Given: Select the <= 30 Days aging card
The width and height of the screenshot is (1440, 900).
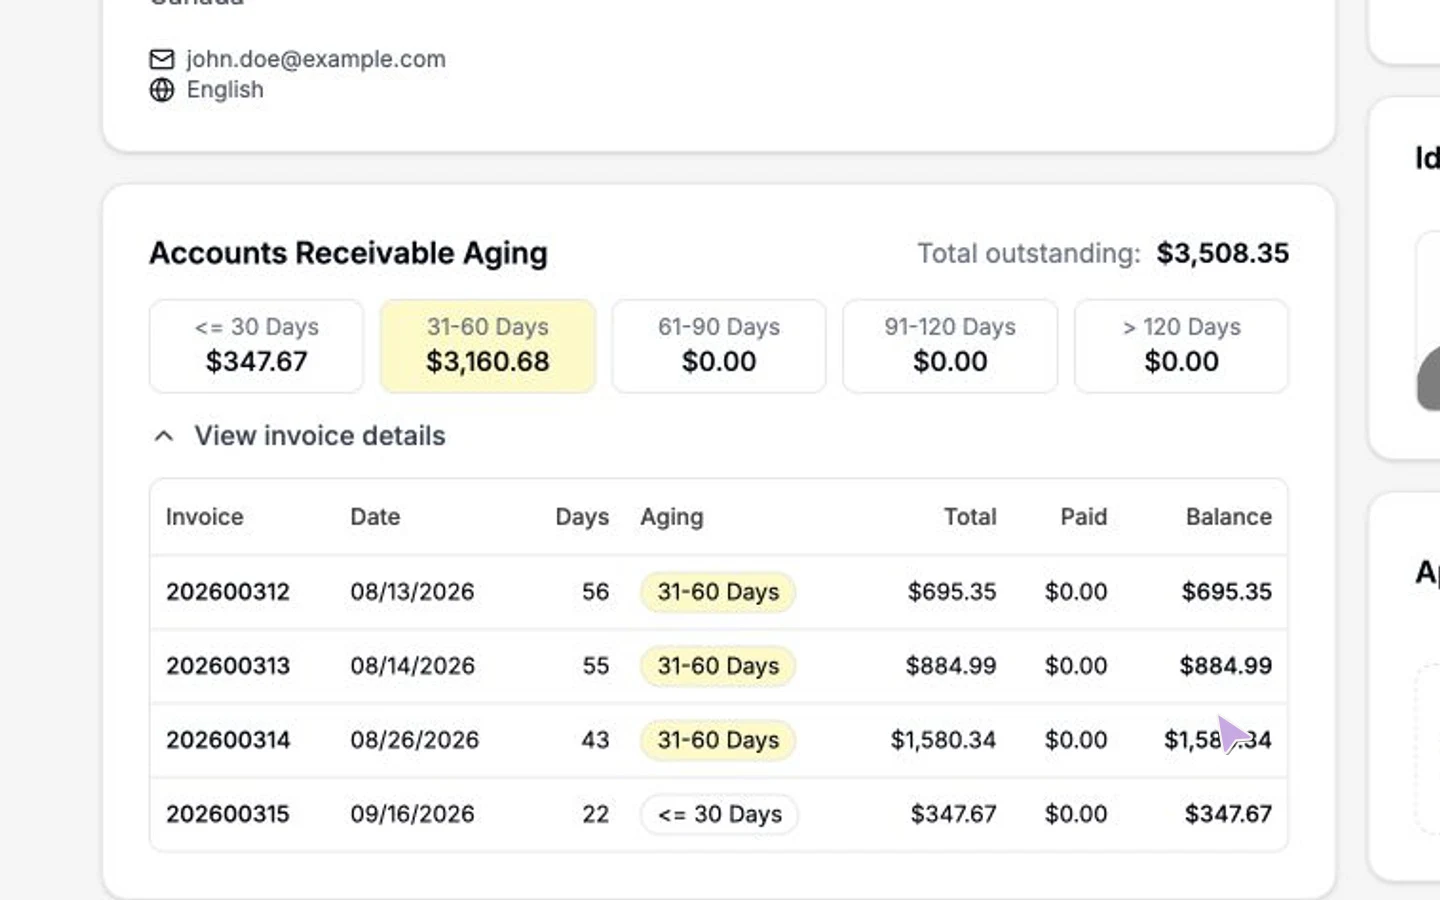Looking at the screenshot, I should [256, 346].
